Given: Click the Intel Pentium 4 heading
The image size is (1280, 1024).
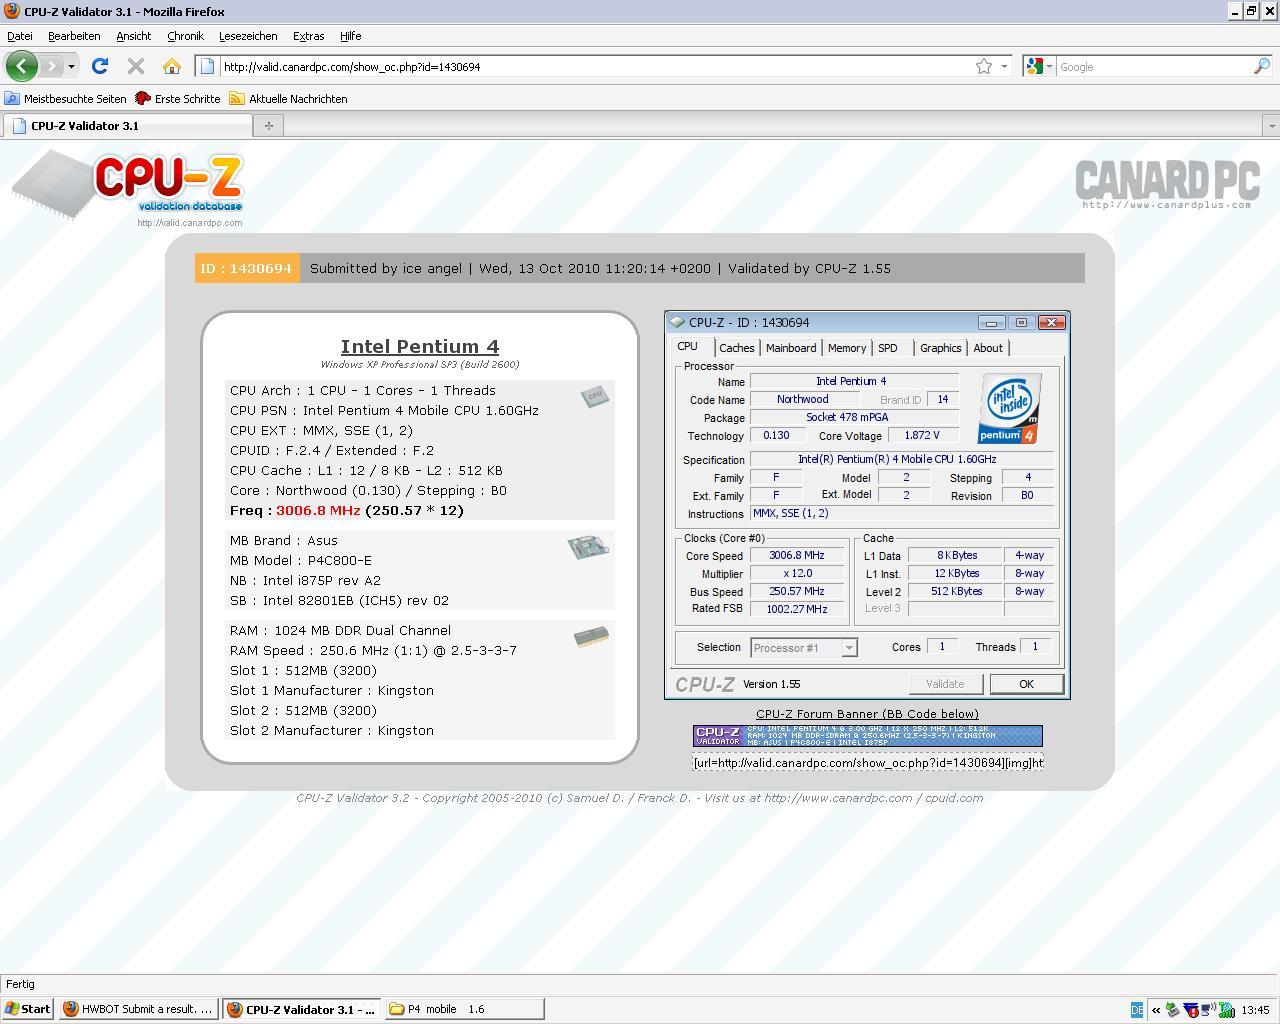Looking at the screenshot, I should coord(420,346).
